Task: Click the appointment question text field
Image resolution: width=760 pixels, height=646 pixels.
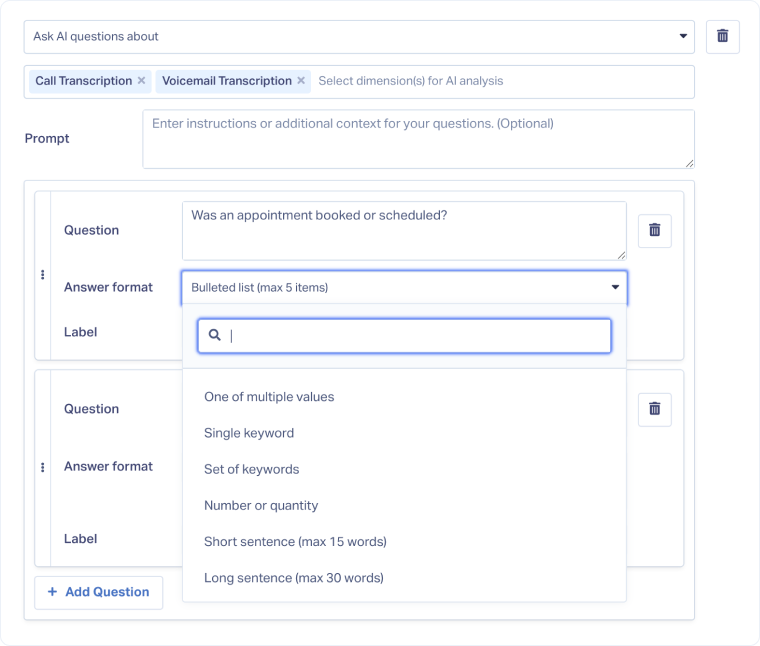Action: pyautogui.click(x=404, y=230)
